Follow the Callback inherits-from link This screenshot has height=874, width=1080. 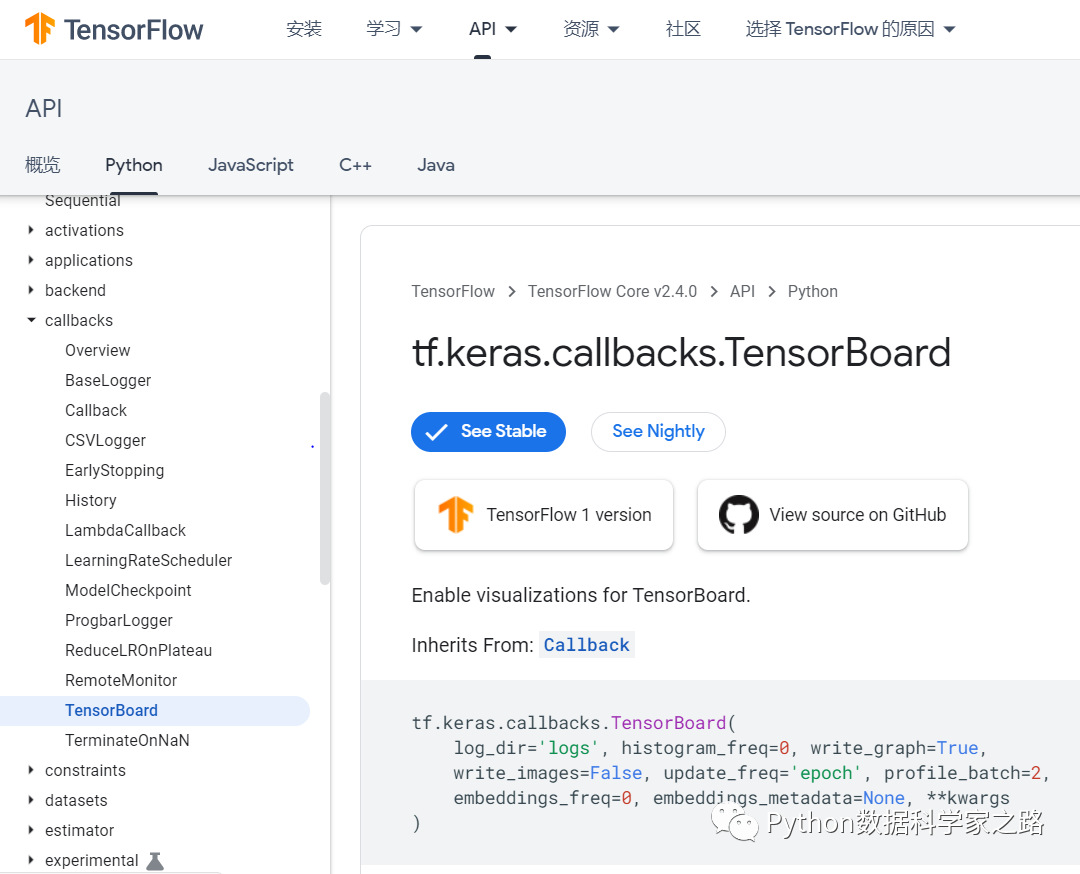(x=587, y=645)
